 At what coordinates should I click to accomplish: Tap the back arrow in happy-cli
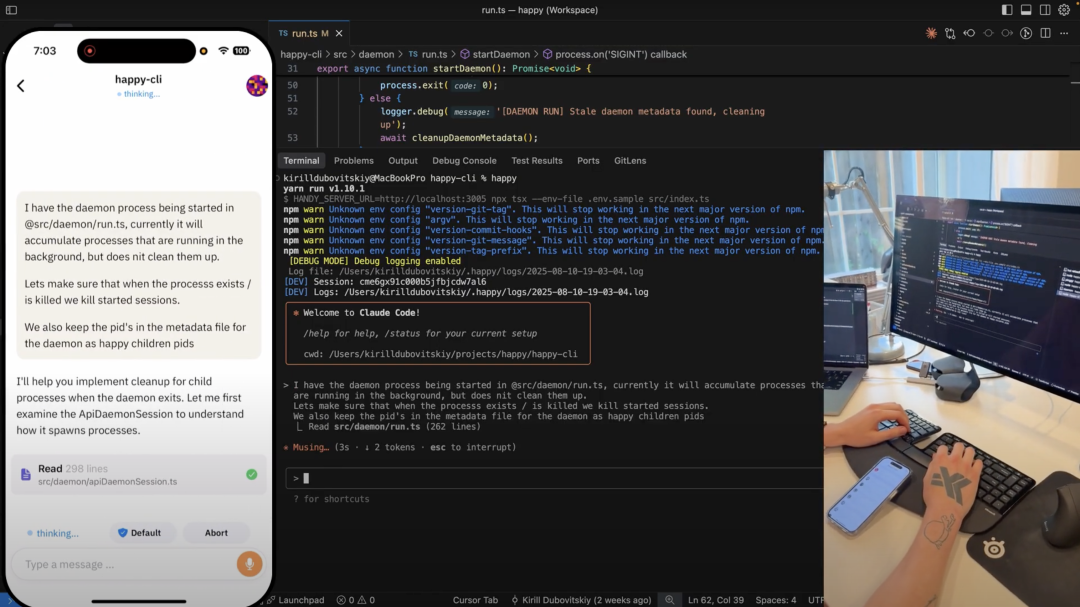tap(20, 85)
